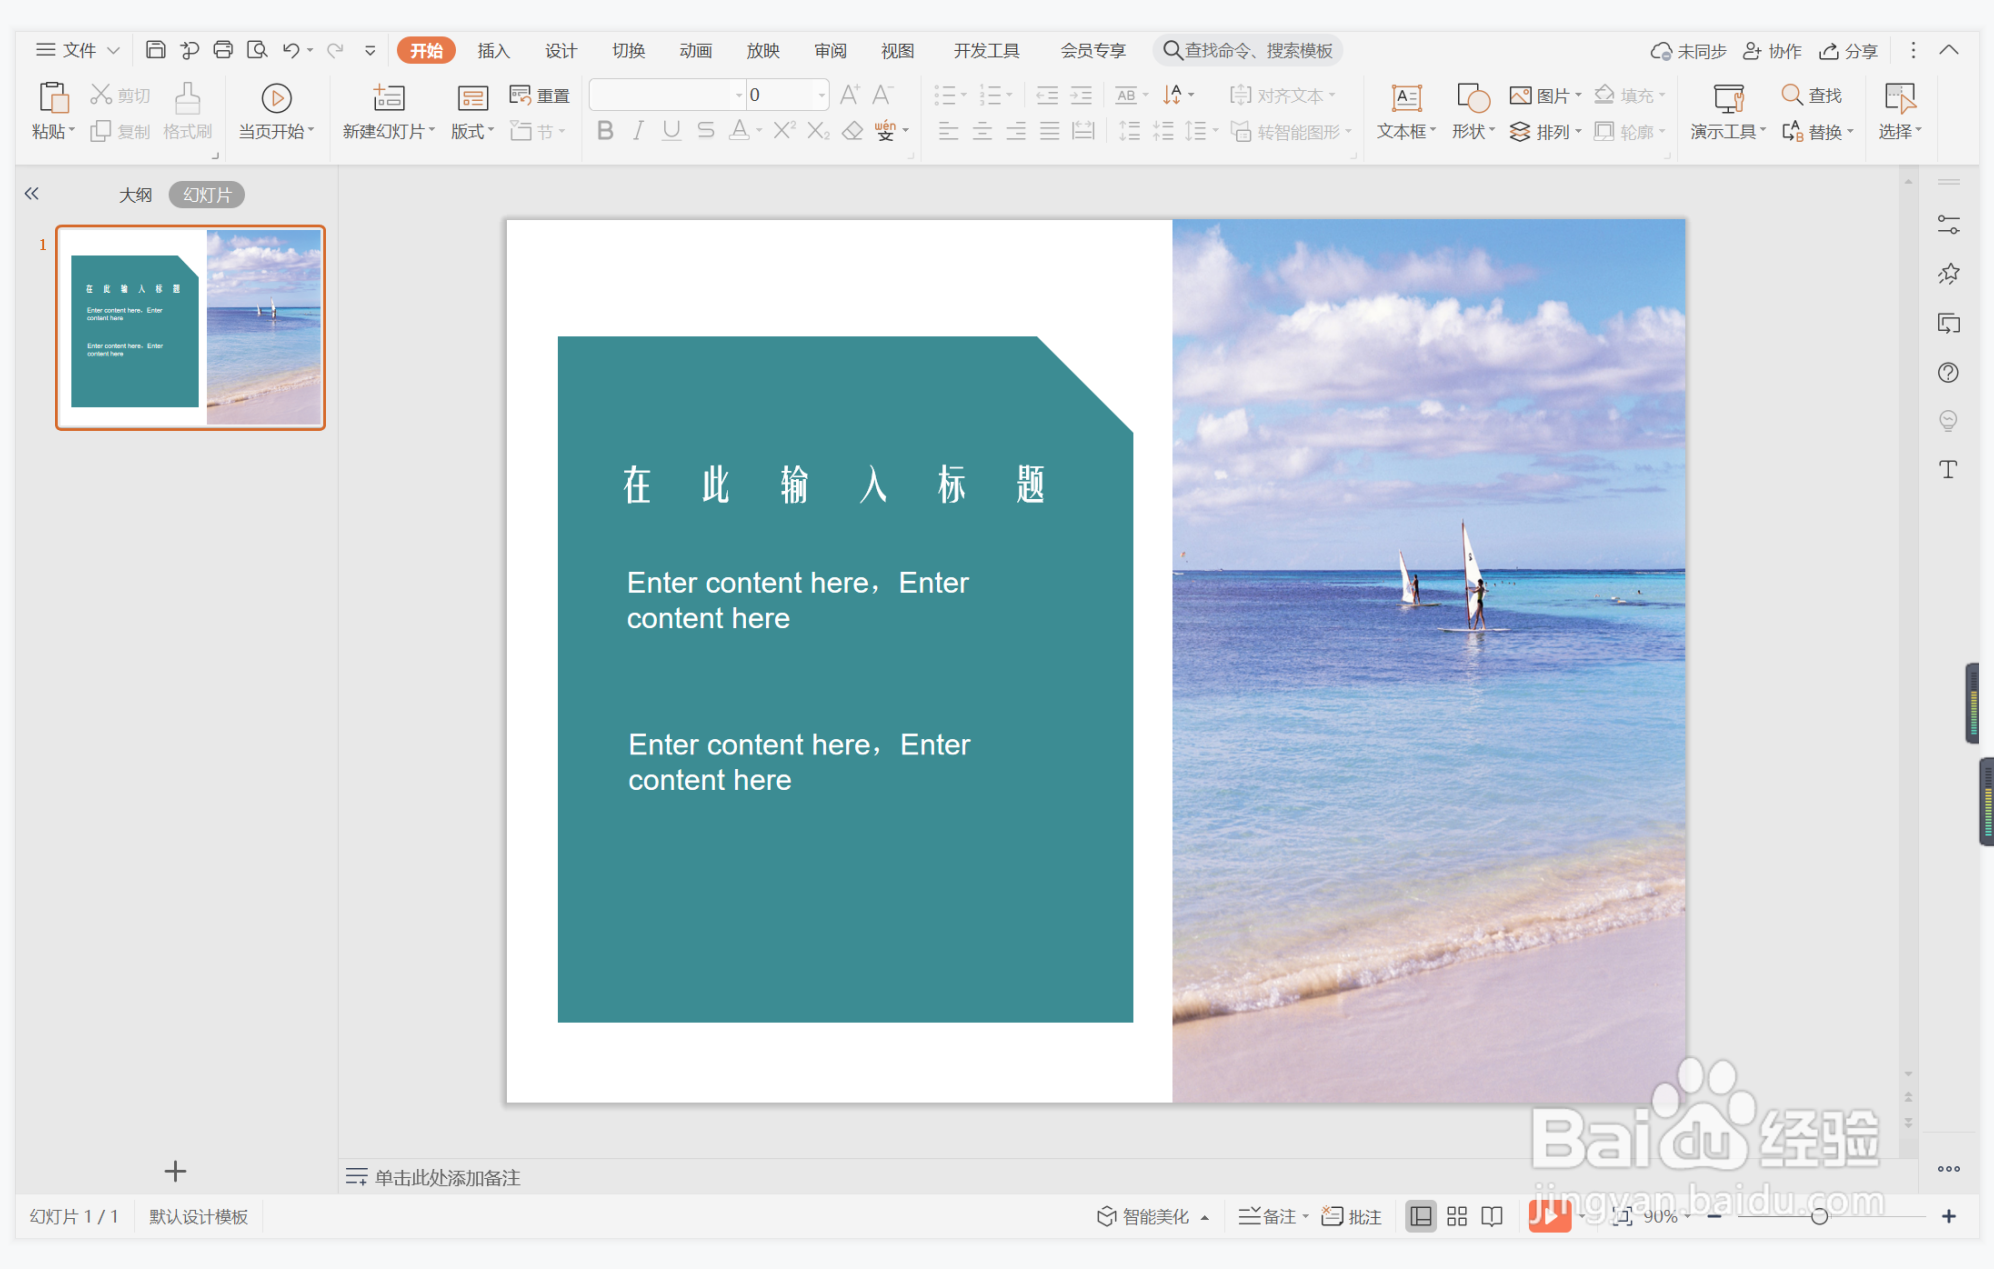This screenshot has height=1269, width=1994.
Task: Collapse the ribbon with top-right chevron
Action: click(x=1949, y=50)
